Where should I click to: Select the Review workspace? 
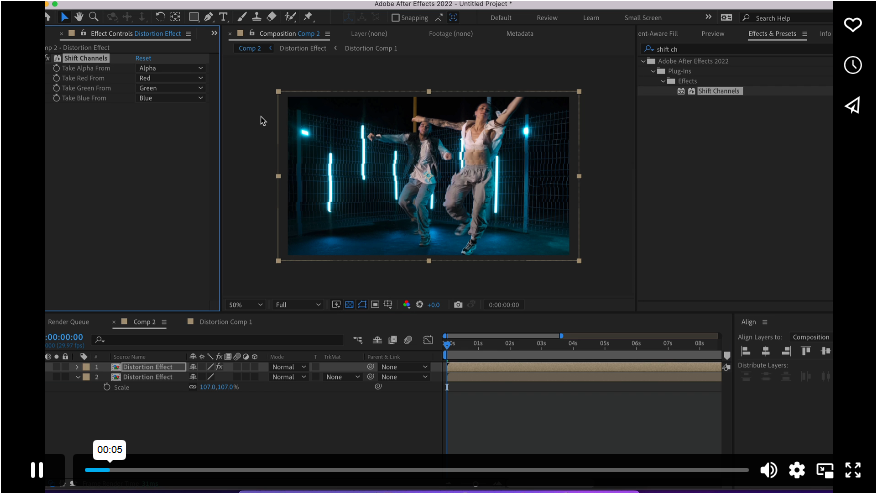[x=546, y=18]
